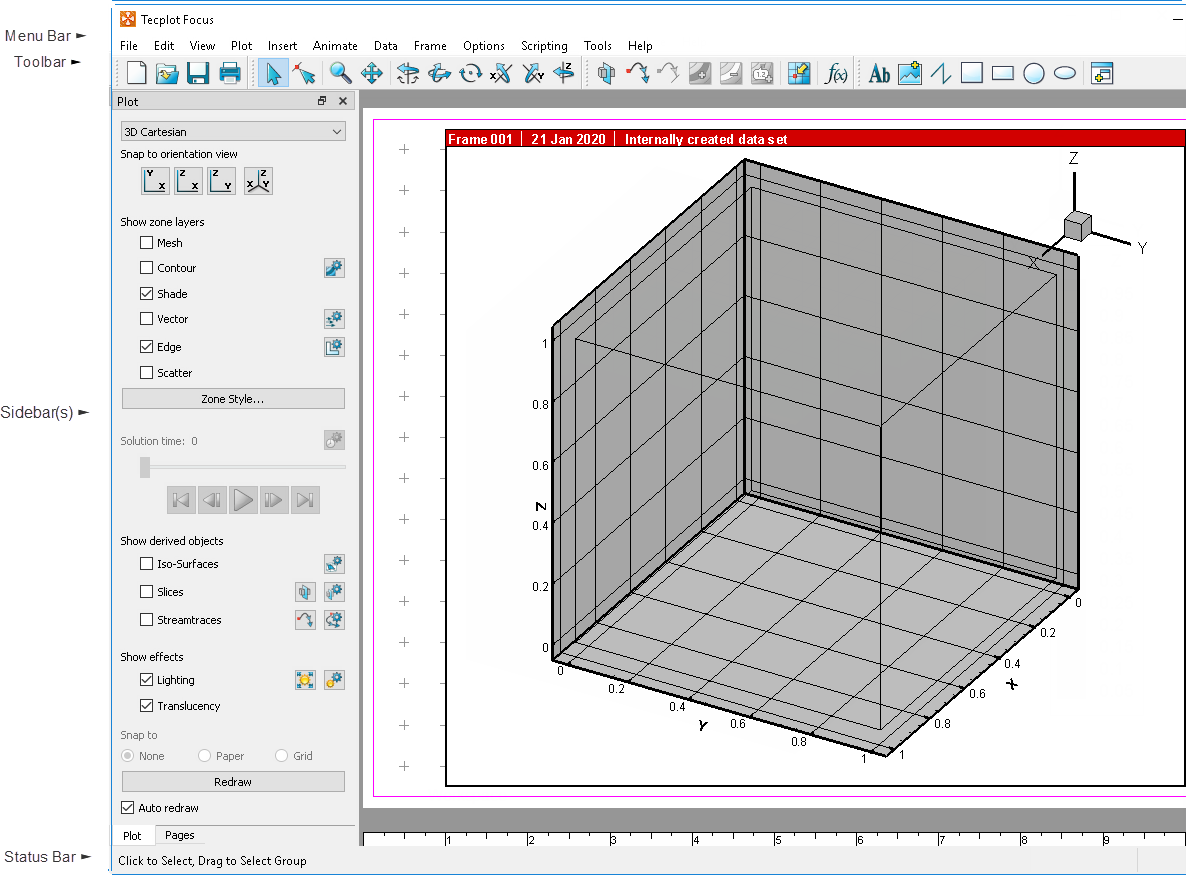Open the Insert menu

[282, 46]
